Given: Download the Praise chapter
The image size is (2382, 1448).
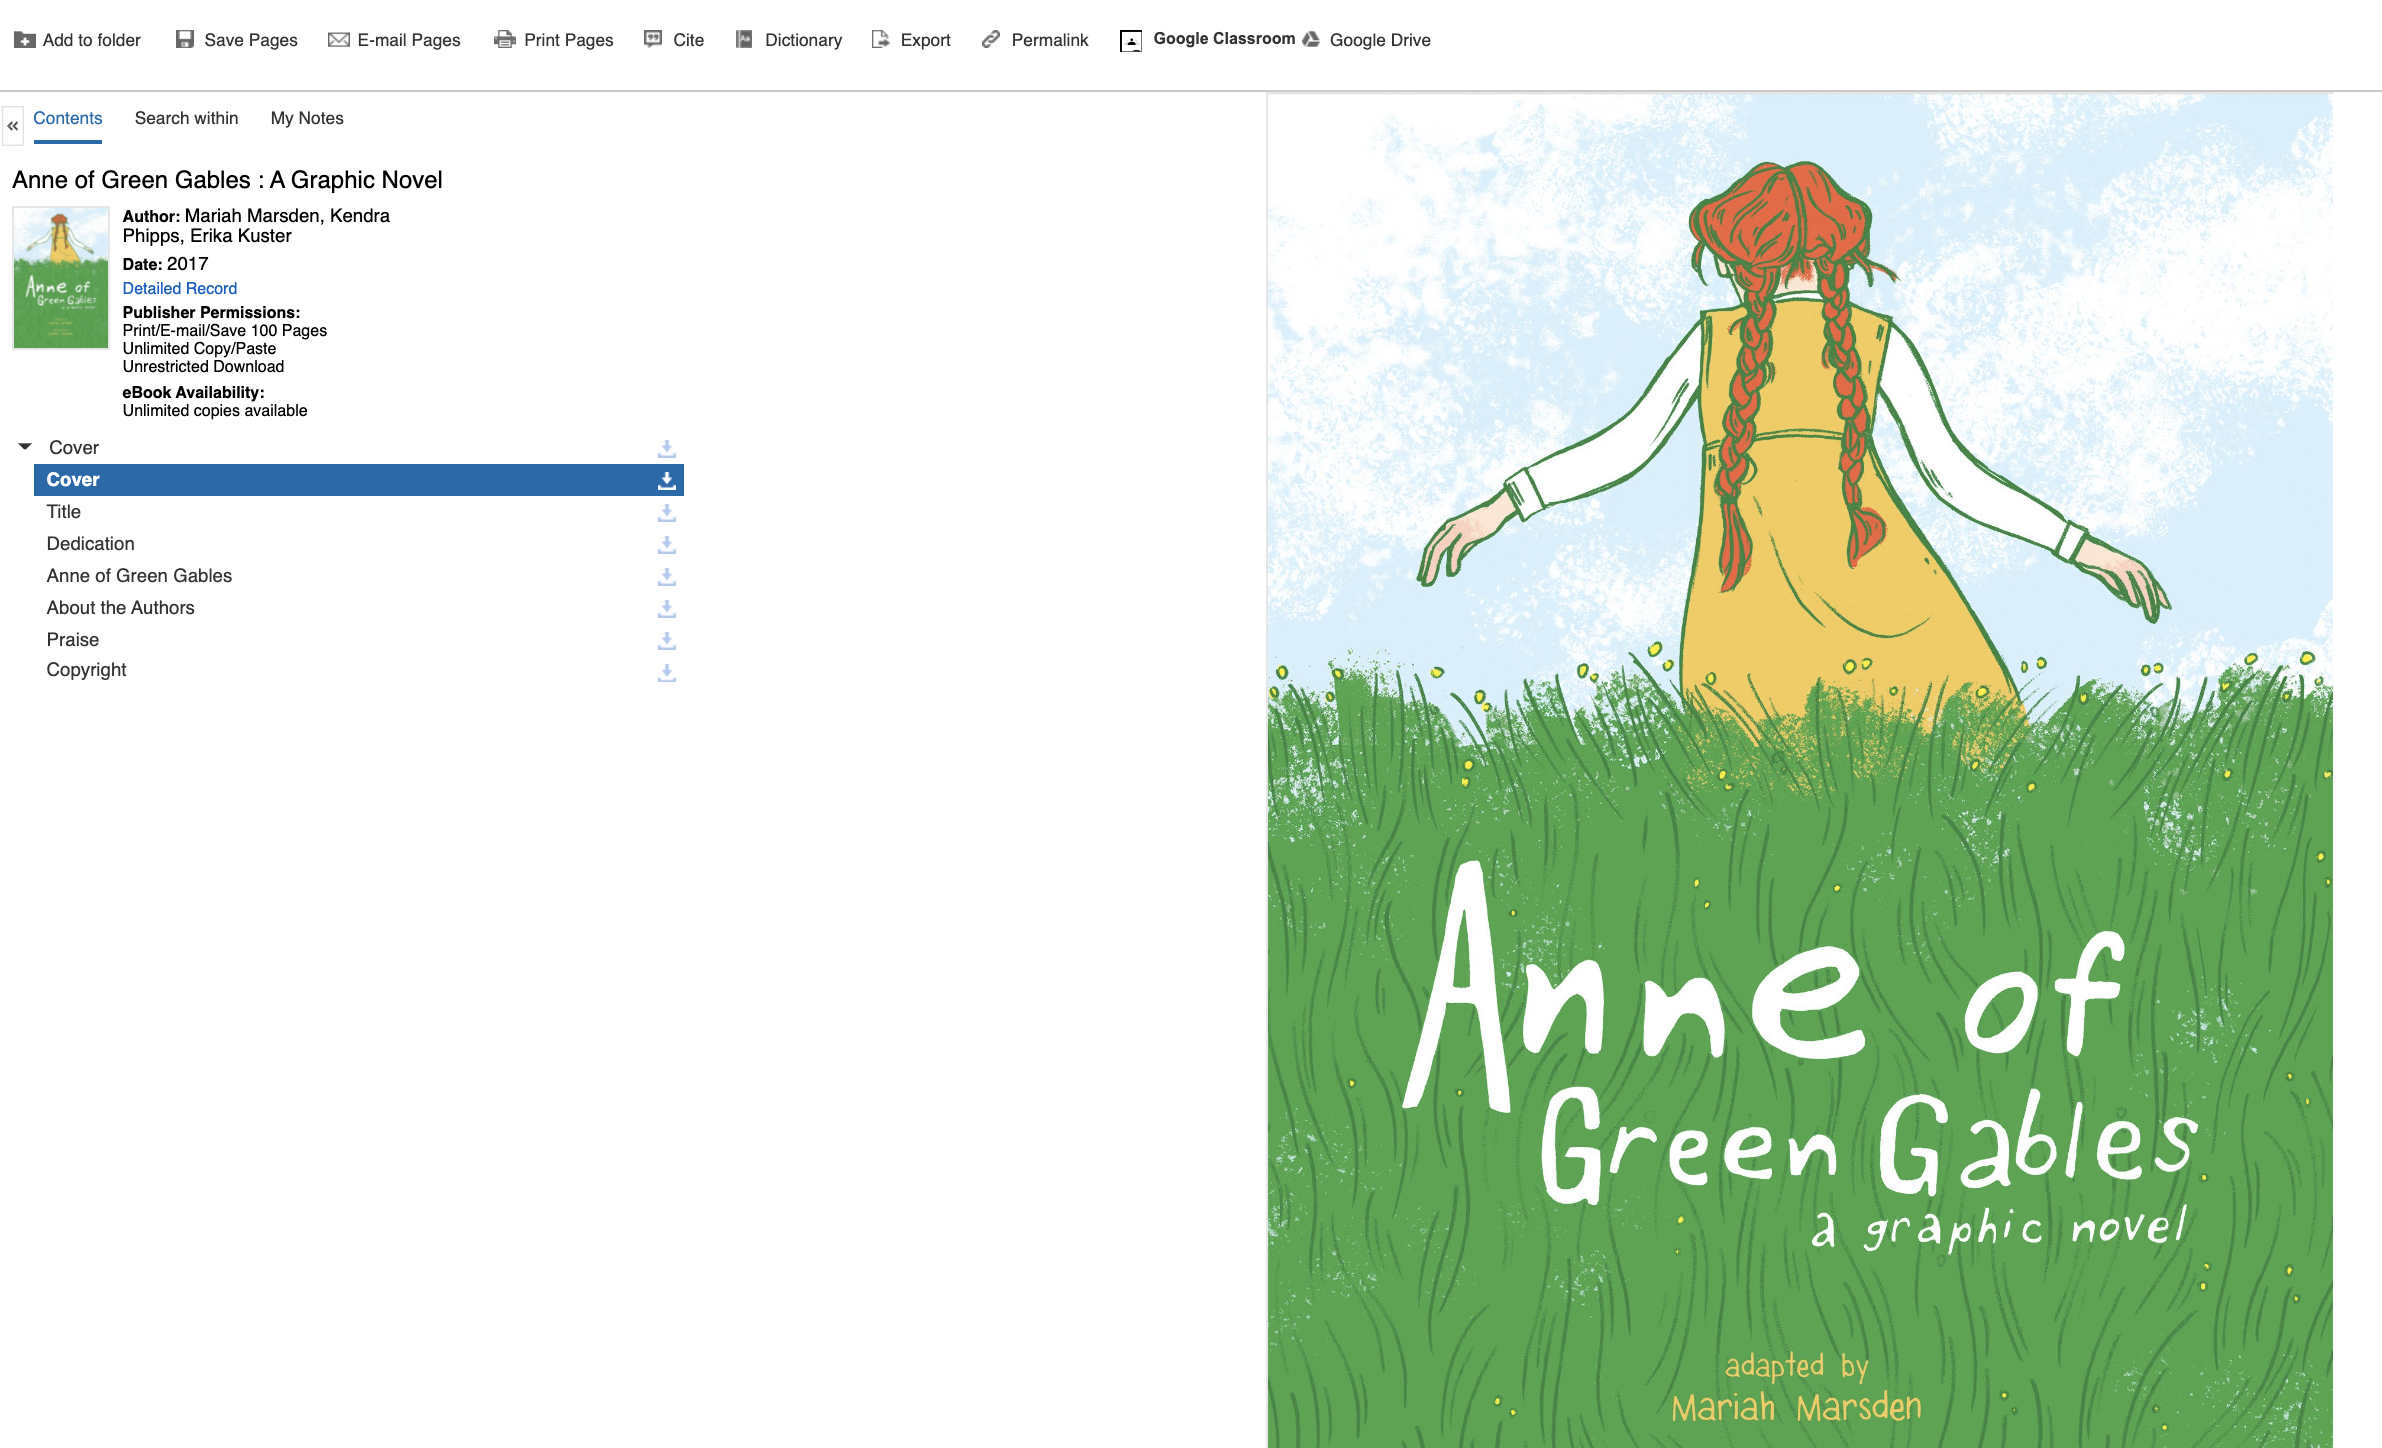Looking at the screenshot, I should coord(667,640).
